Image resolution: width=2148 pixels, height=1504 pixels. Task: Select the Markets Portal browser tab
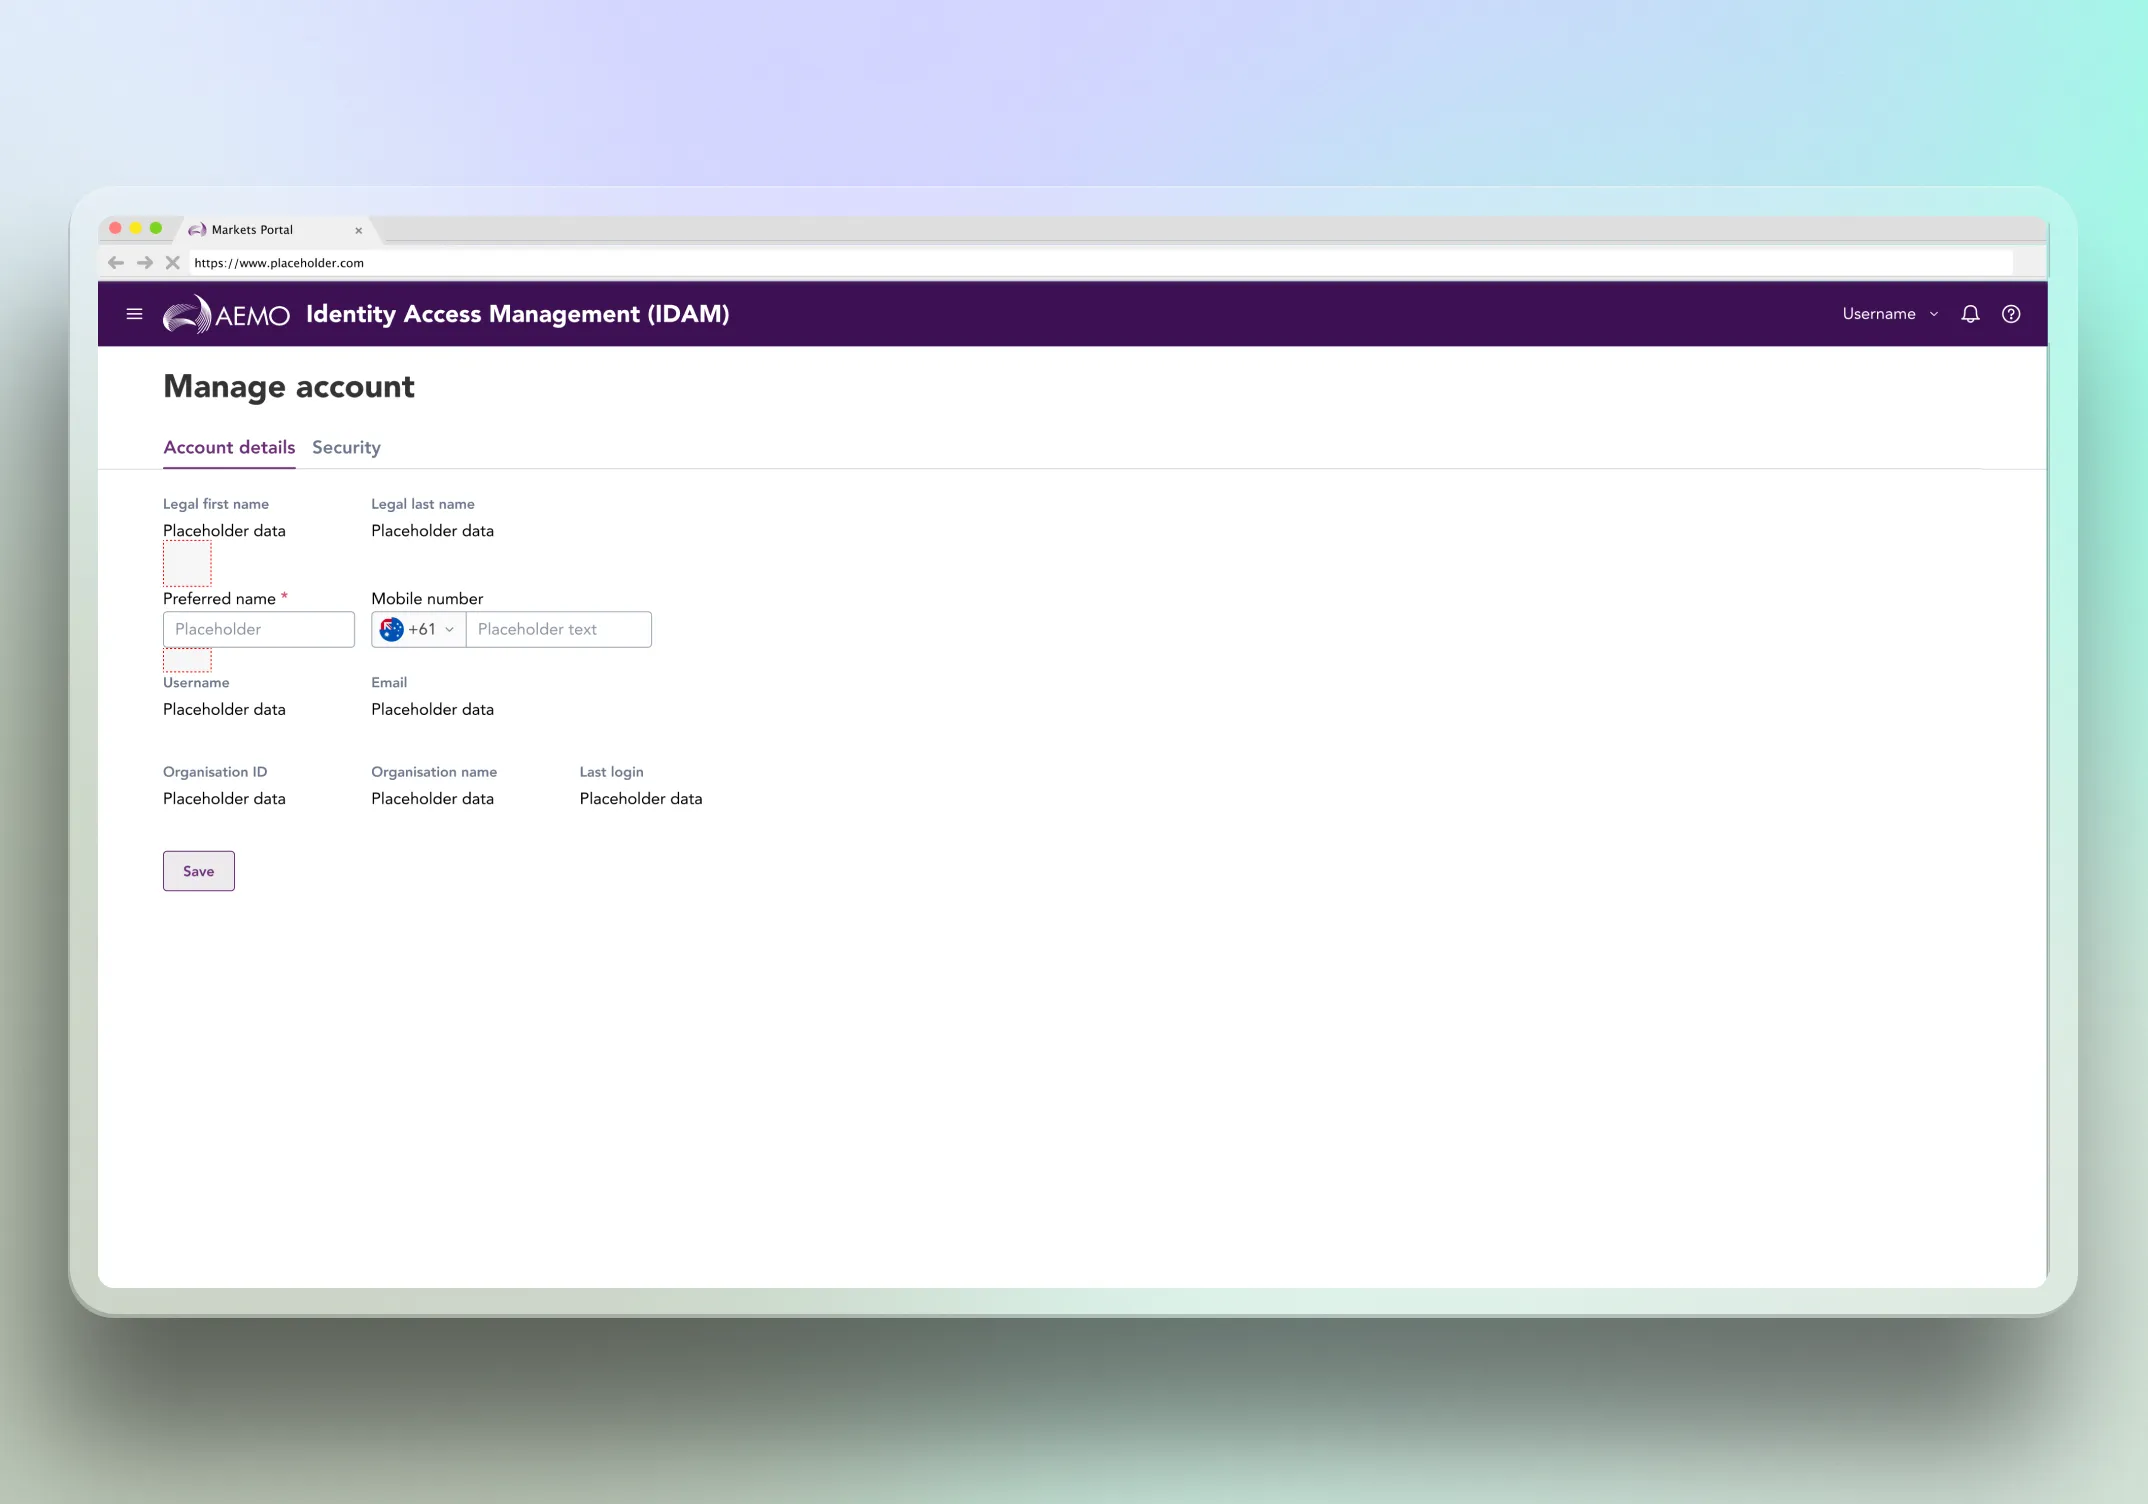point(252,230)
